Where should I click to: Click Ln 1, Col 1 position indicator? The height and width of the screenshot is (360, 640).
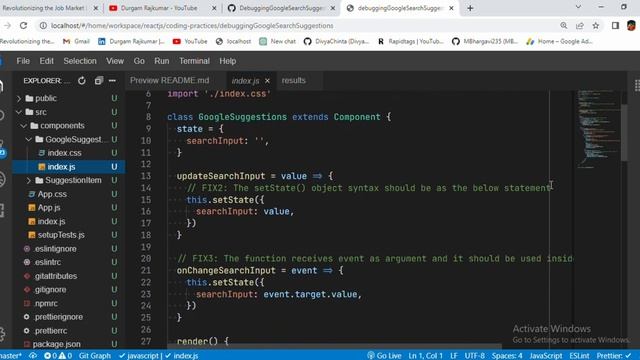pos(425,356)
